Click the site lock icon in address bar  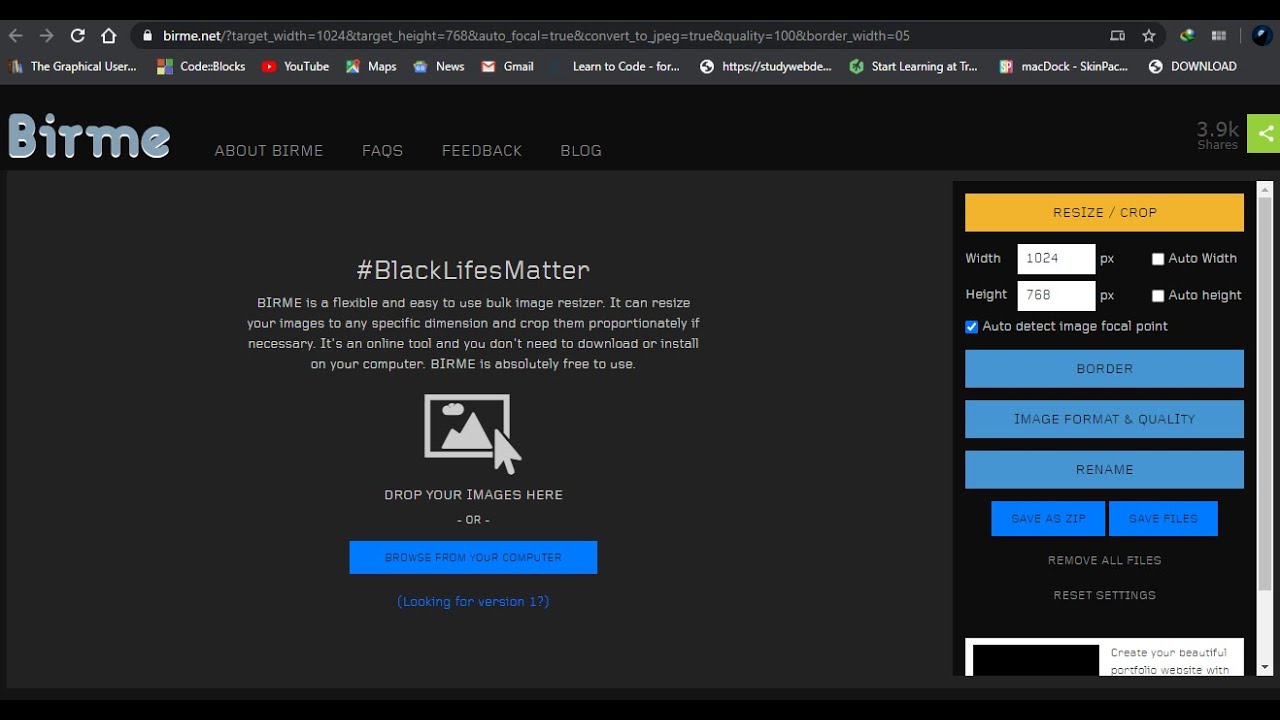coord(148,36)
